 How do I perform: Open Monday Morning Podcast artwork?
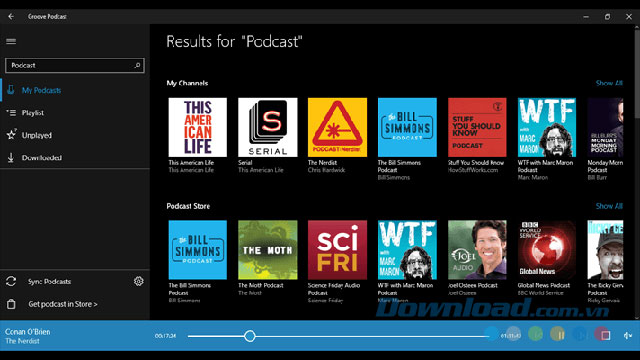click(x=605, y=127)
